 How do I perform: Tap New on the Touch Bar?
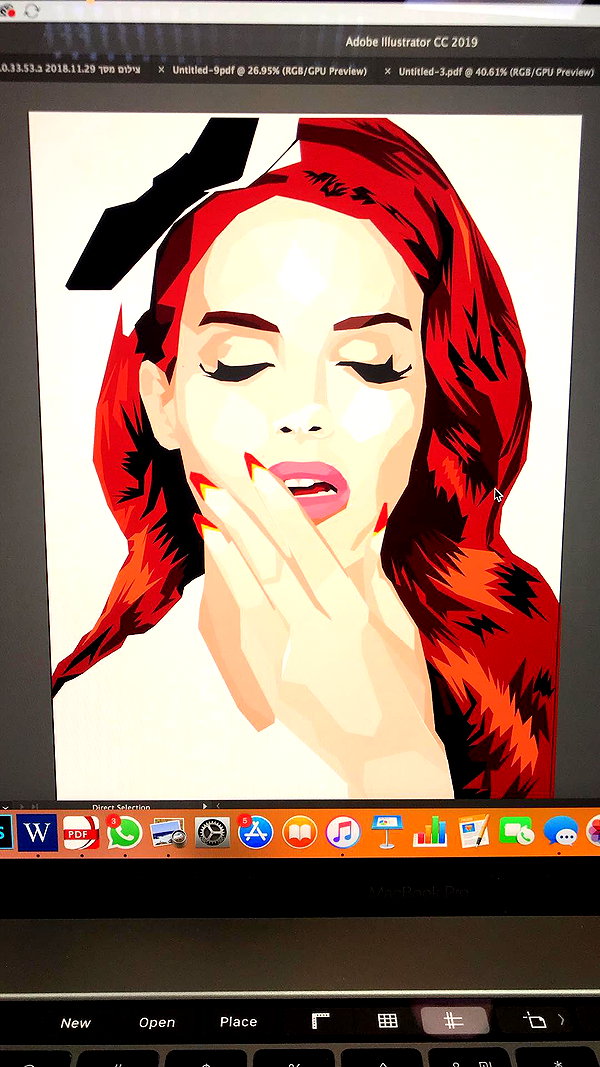tap(76, 1022)
